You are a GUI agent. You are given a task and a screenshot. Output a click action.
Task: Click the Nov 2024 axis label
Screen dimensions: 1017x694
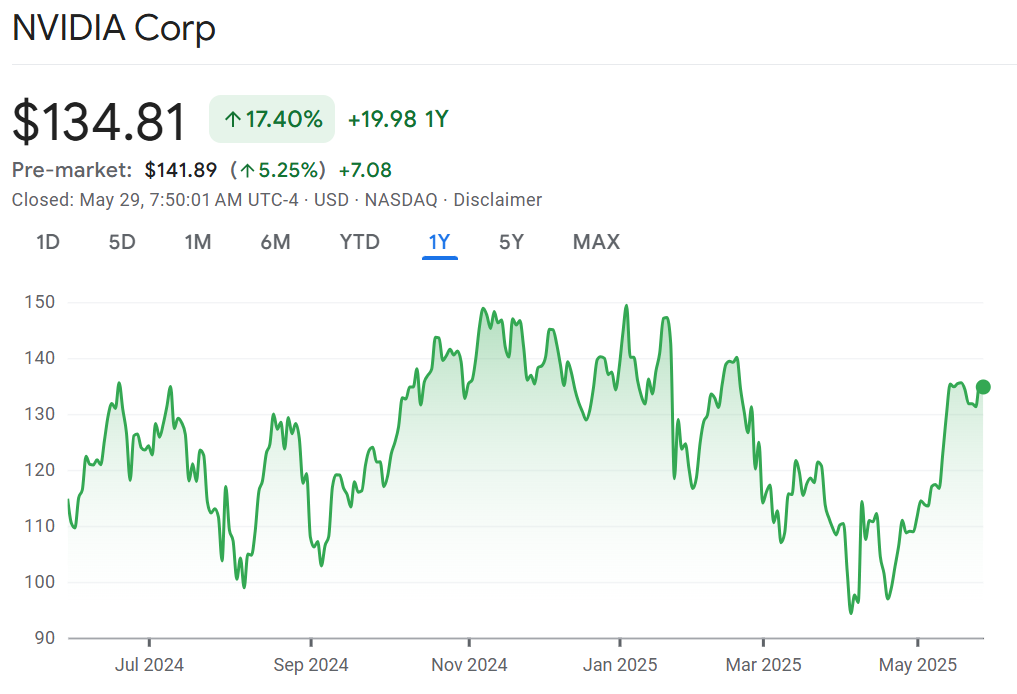pyautogui.click(x=467, y=664)
